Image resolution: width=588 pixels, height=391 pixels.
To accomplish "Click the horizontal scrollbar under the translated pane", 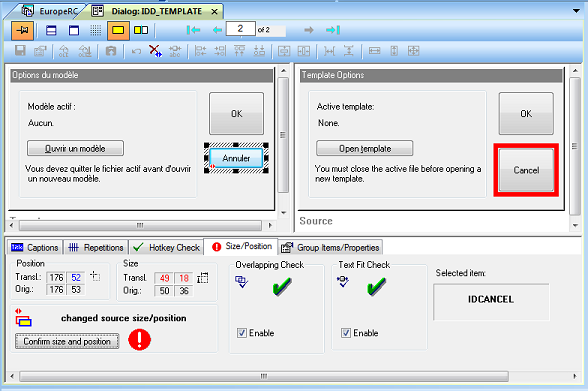I will (140, 225).
